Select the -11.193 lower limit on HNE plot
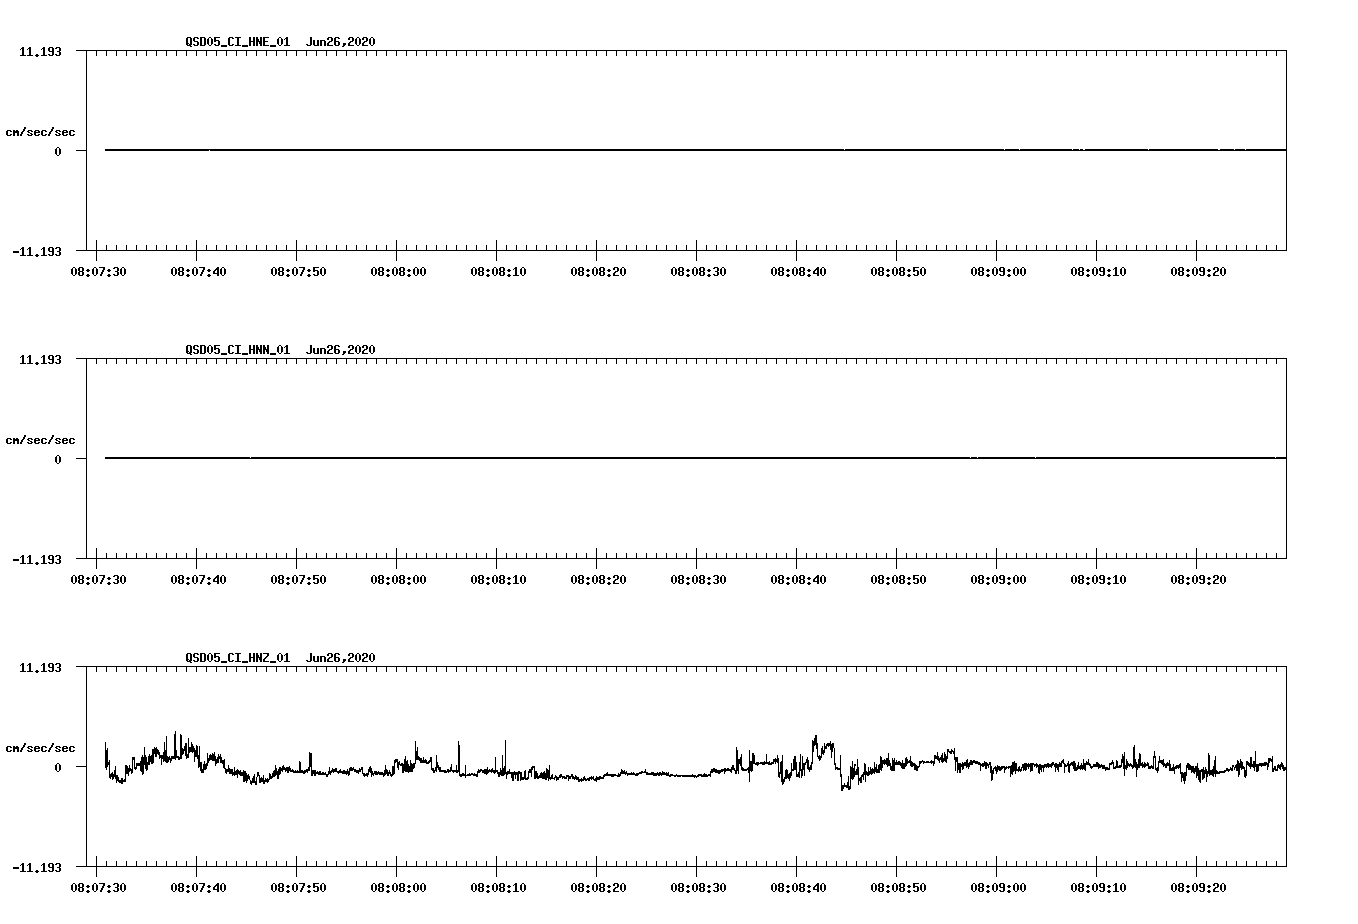 click(37, 251)
